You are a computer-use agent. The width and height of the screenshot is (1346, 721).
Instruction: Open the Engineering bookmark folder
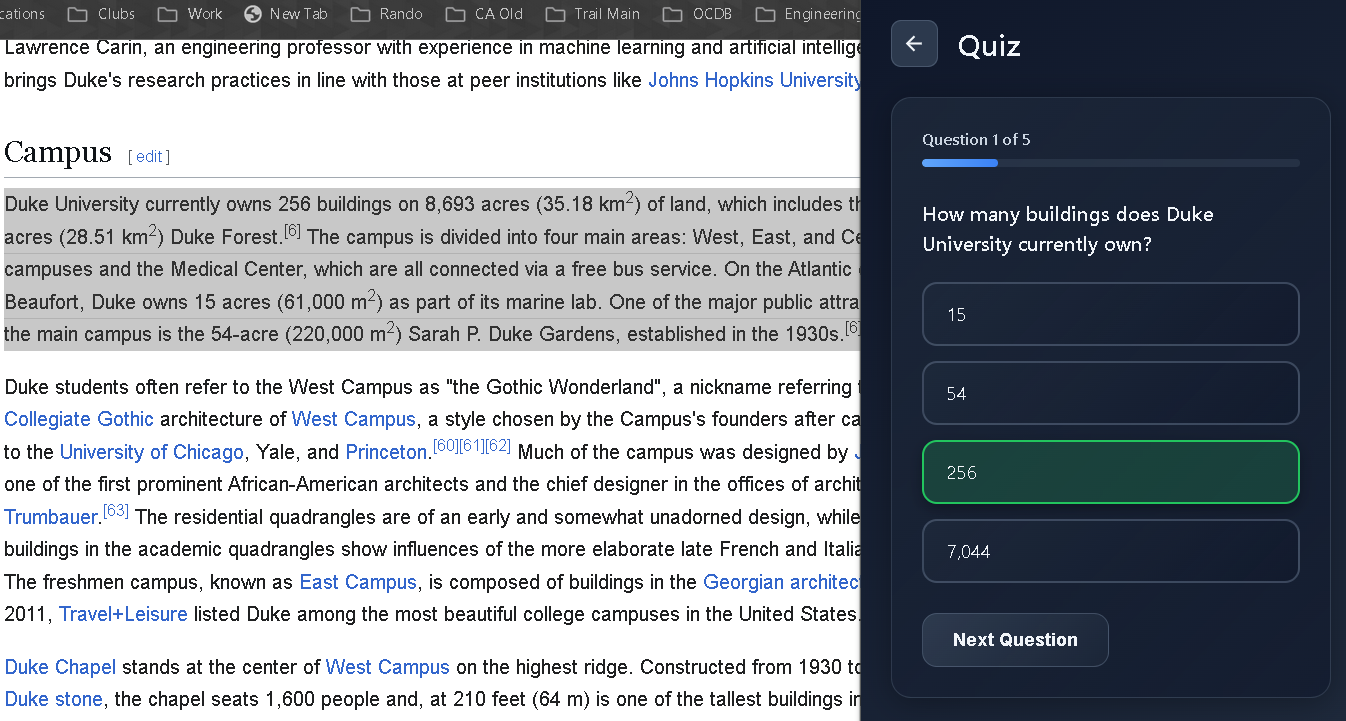tap(808, 14)
